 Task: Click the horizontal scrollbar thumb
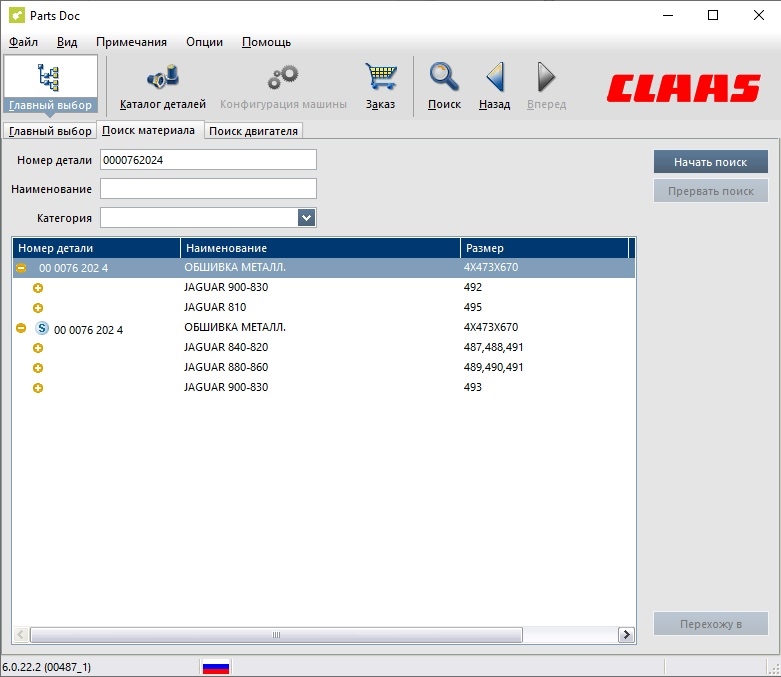(276, 635)
